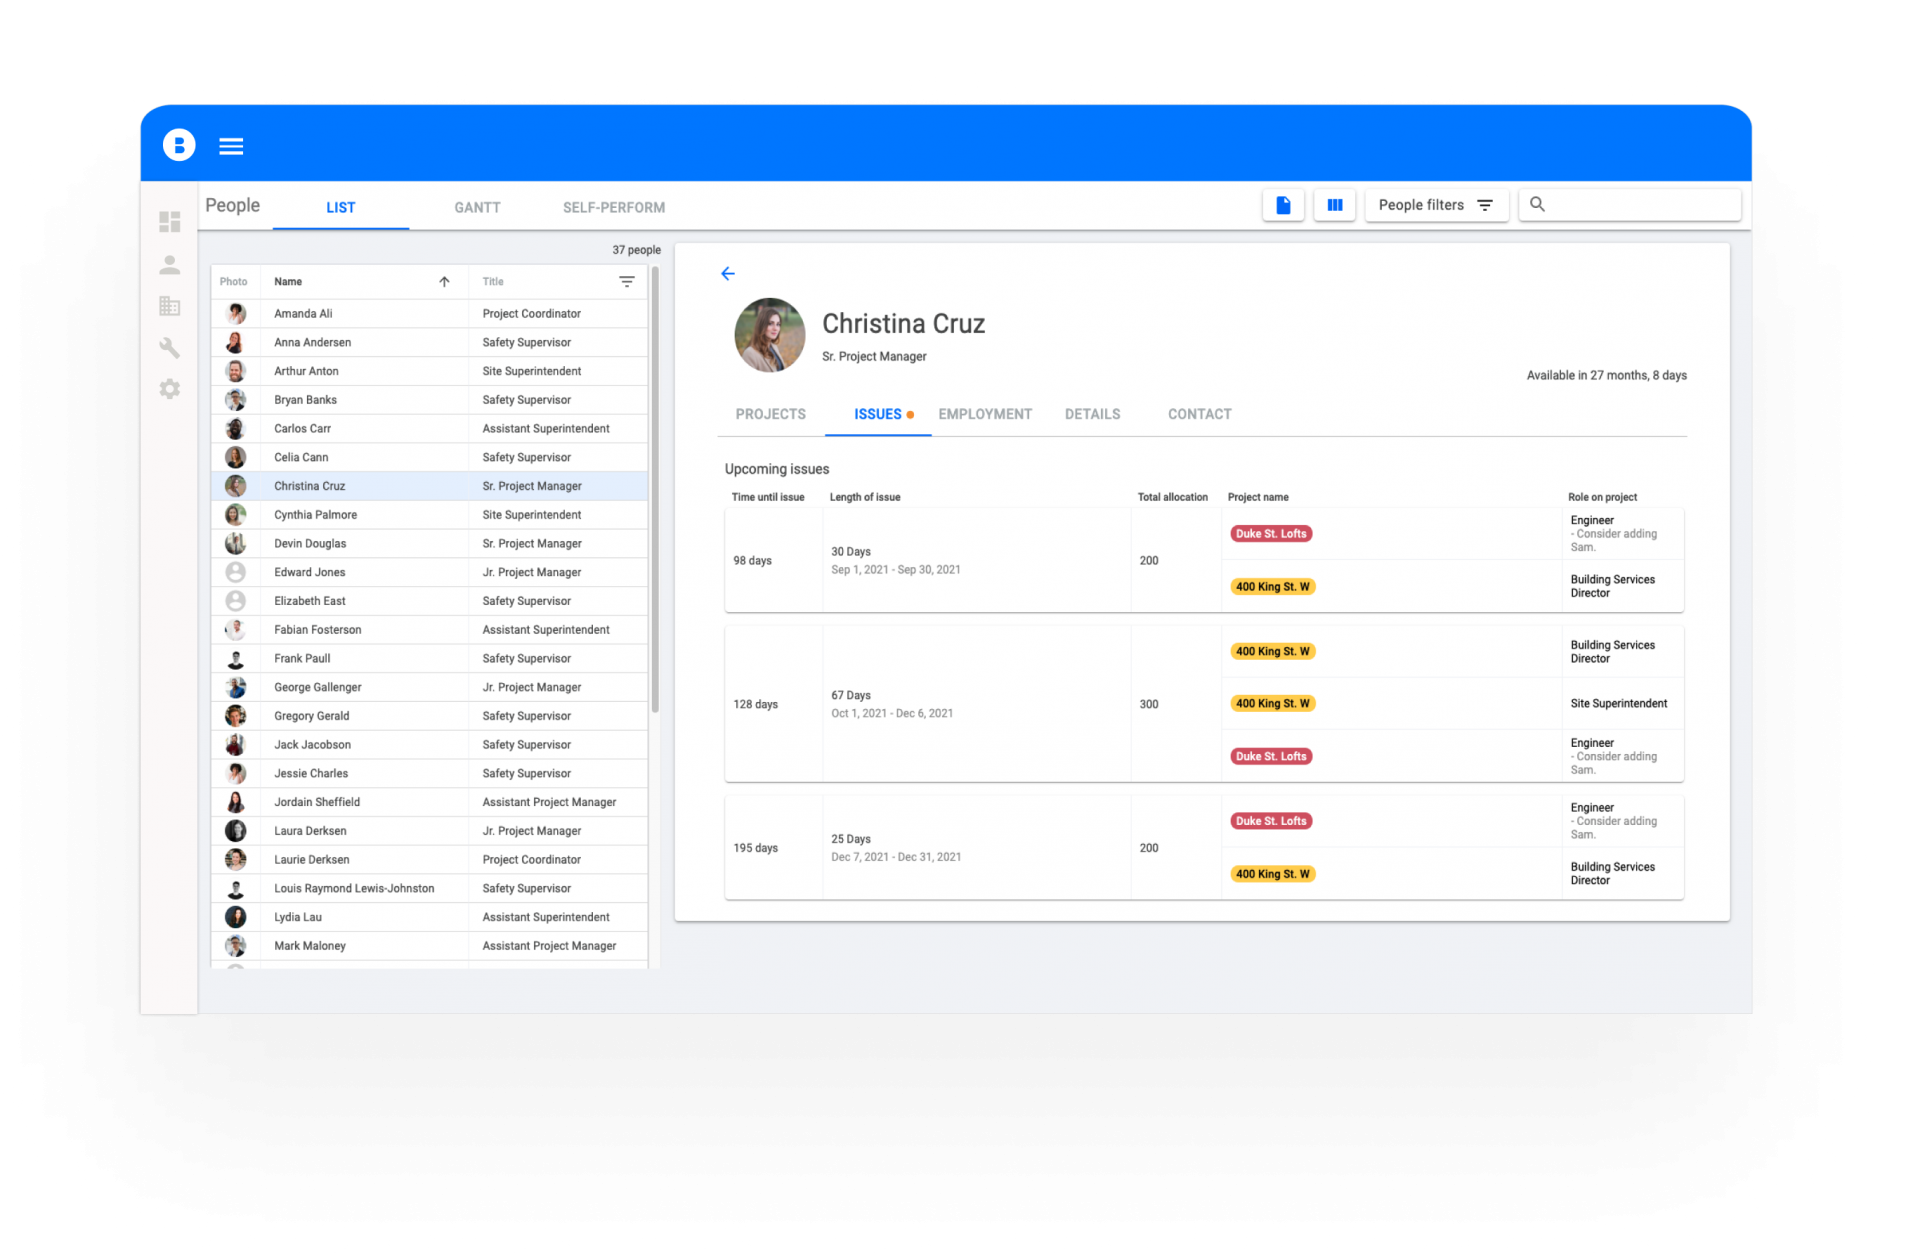The image size is (1920, 1255).
Task: Open the Title column filter icon
Action: (x=627, y=281)
